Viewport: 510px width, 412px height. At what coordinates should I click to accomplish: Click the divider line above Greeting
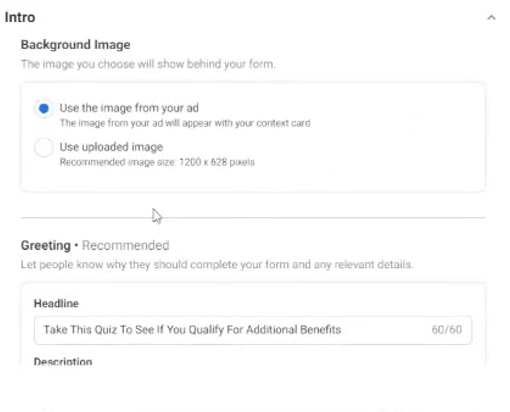pyautogui.click(x=253, y=218)
